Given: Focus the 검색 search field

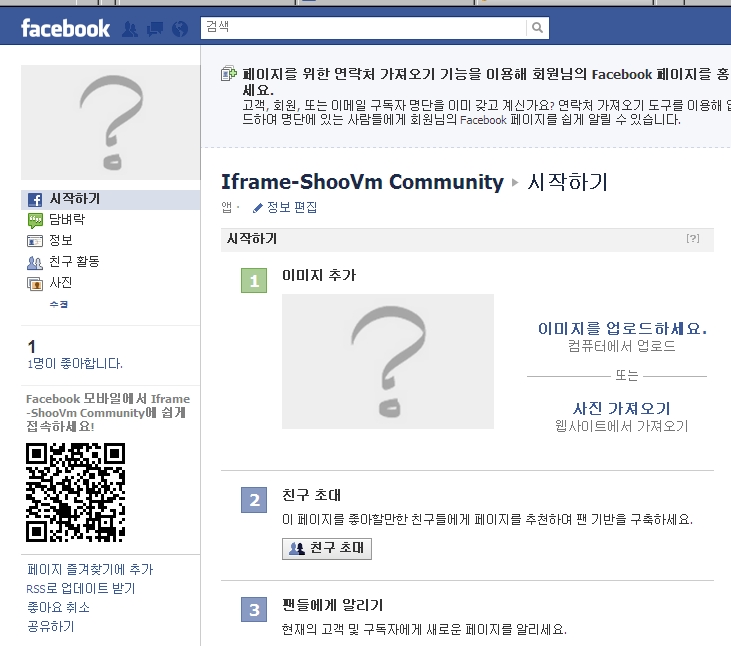Looking at the screenshot, I should pyautogui.click(x=364, y=28).
